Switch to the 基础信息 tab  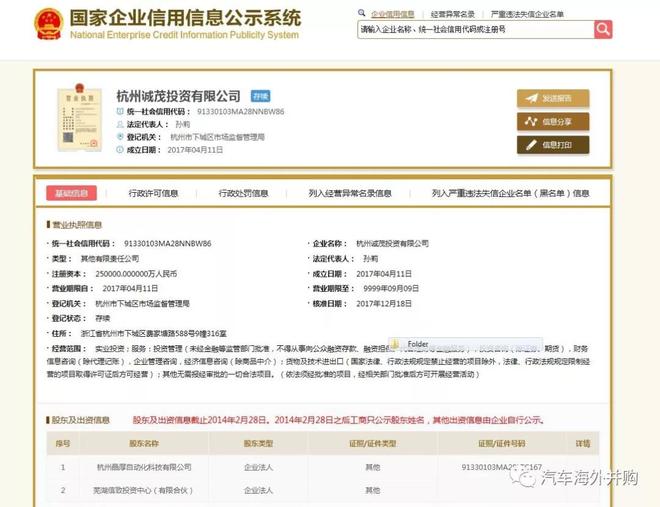tap(72, 193)
